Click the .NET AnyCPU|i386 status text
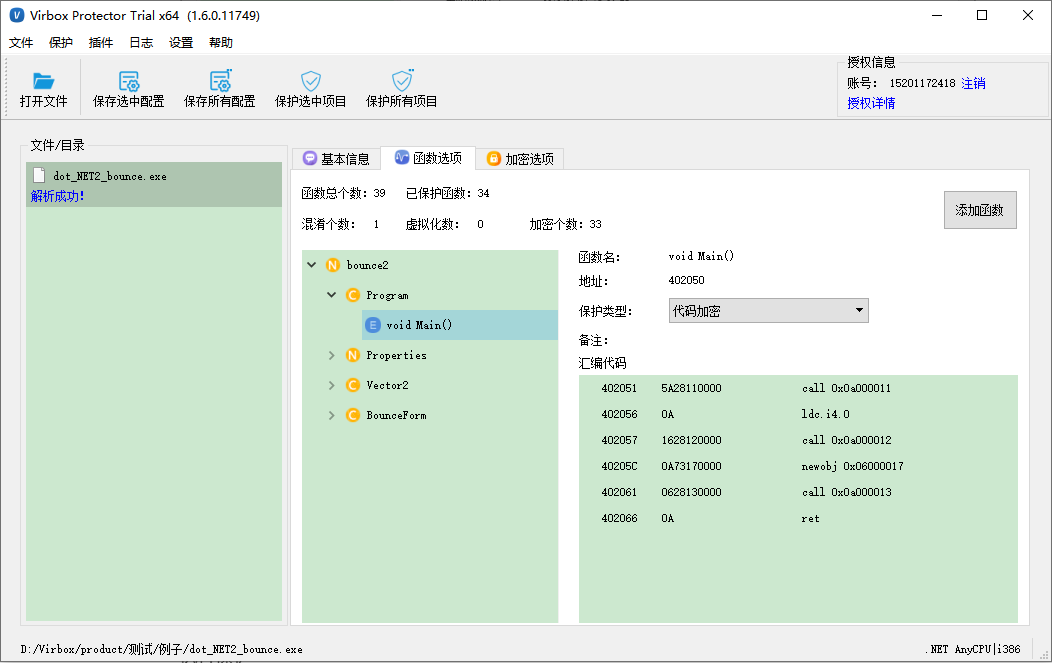The height and width of the screenshot is (663, 1052). 974,649
